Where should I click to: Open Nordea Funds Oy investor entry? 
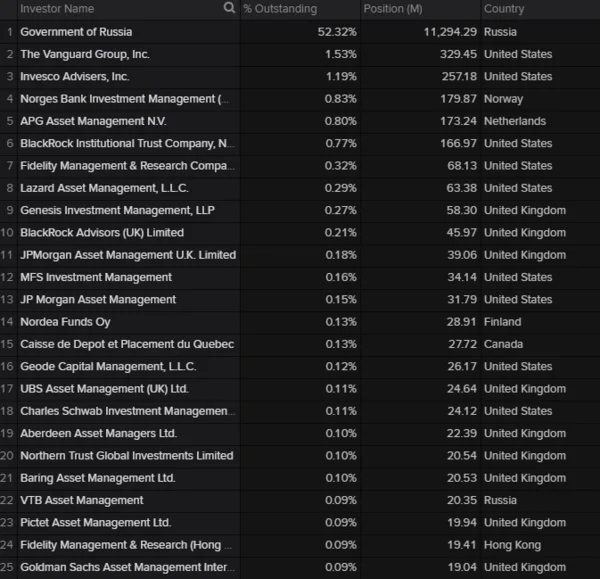tap(65, 322)
